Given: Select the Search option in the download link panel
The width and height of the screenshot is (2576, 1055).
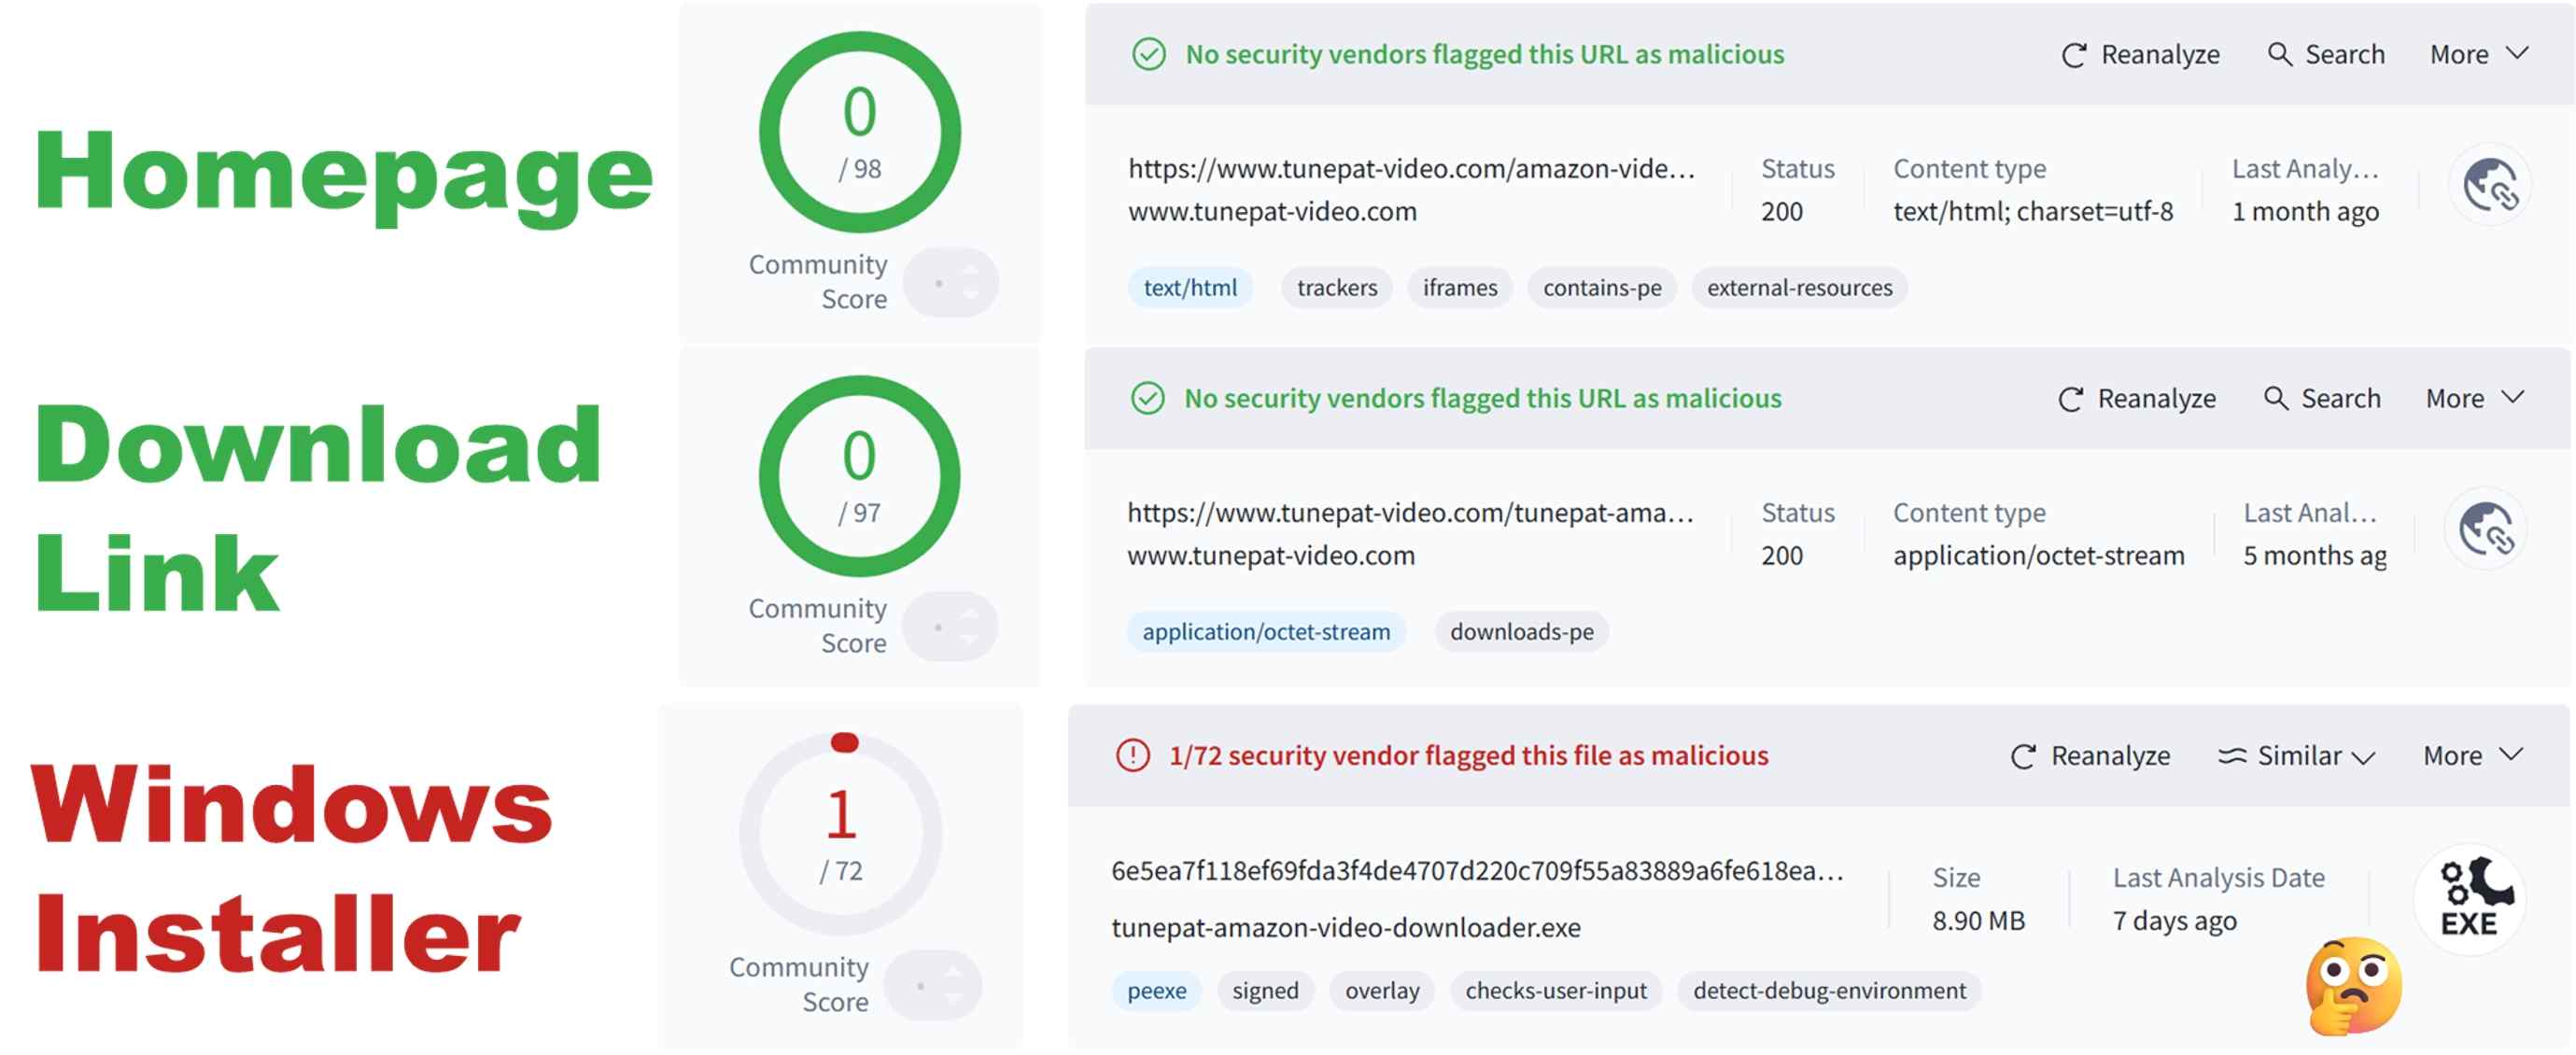Looking at the screenshot, I should pyautogui.click(x=2322, y=397).
